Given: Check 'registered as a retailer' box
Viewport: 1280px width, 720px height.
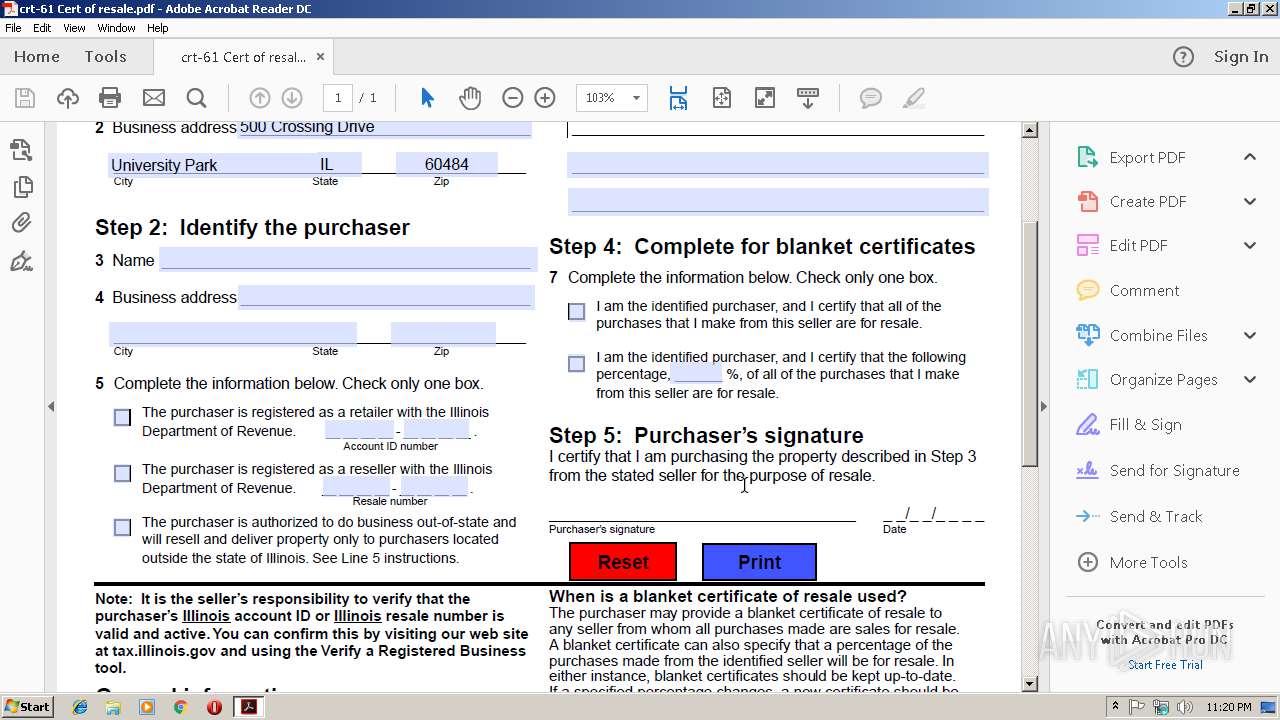Looking at the screenshot, I should pyautogui.click(x=122, y=418).
